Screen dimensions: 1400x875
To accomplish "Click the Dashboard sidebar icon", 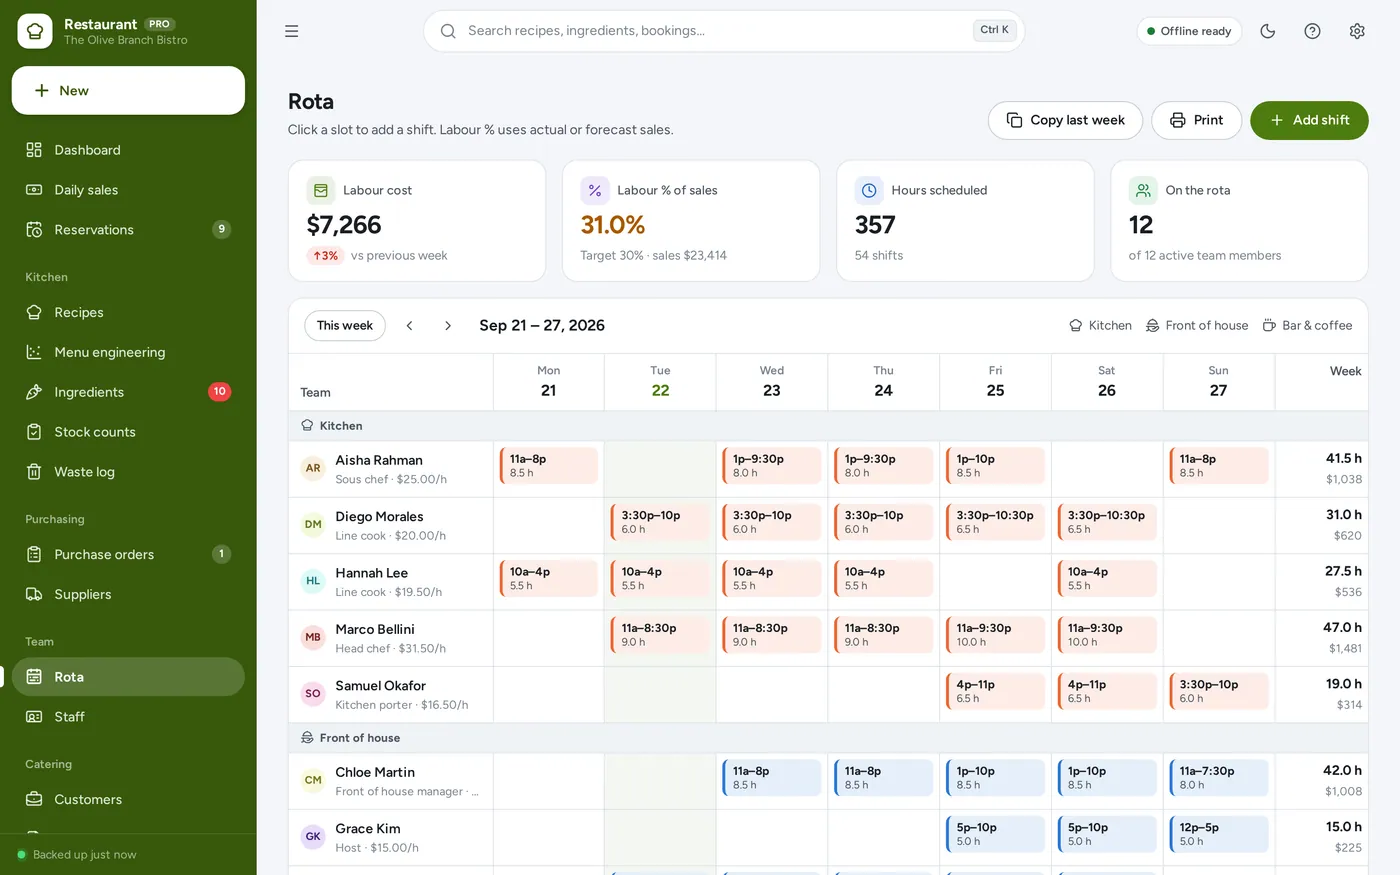I will pyautogui.click(x=34, y=150).
